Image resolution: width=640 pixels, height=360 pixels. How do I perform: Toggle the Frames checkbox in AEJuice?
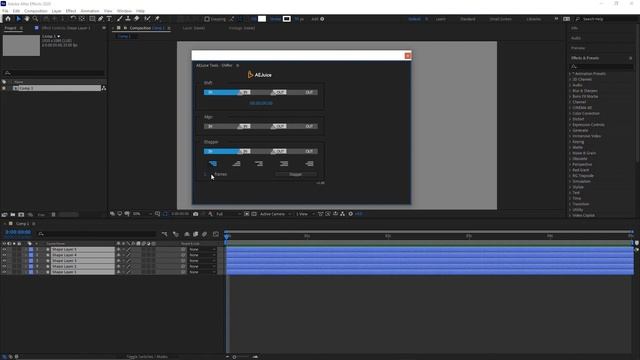click(206, 174)
